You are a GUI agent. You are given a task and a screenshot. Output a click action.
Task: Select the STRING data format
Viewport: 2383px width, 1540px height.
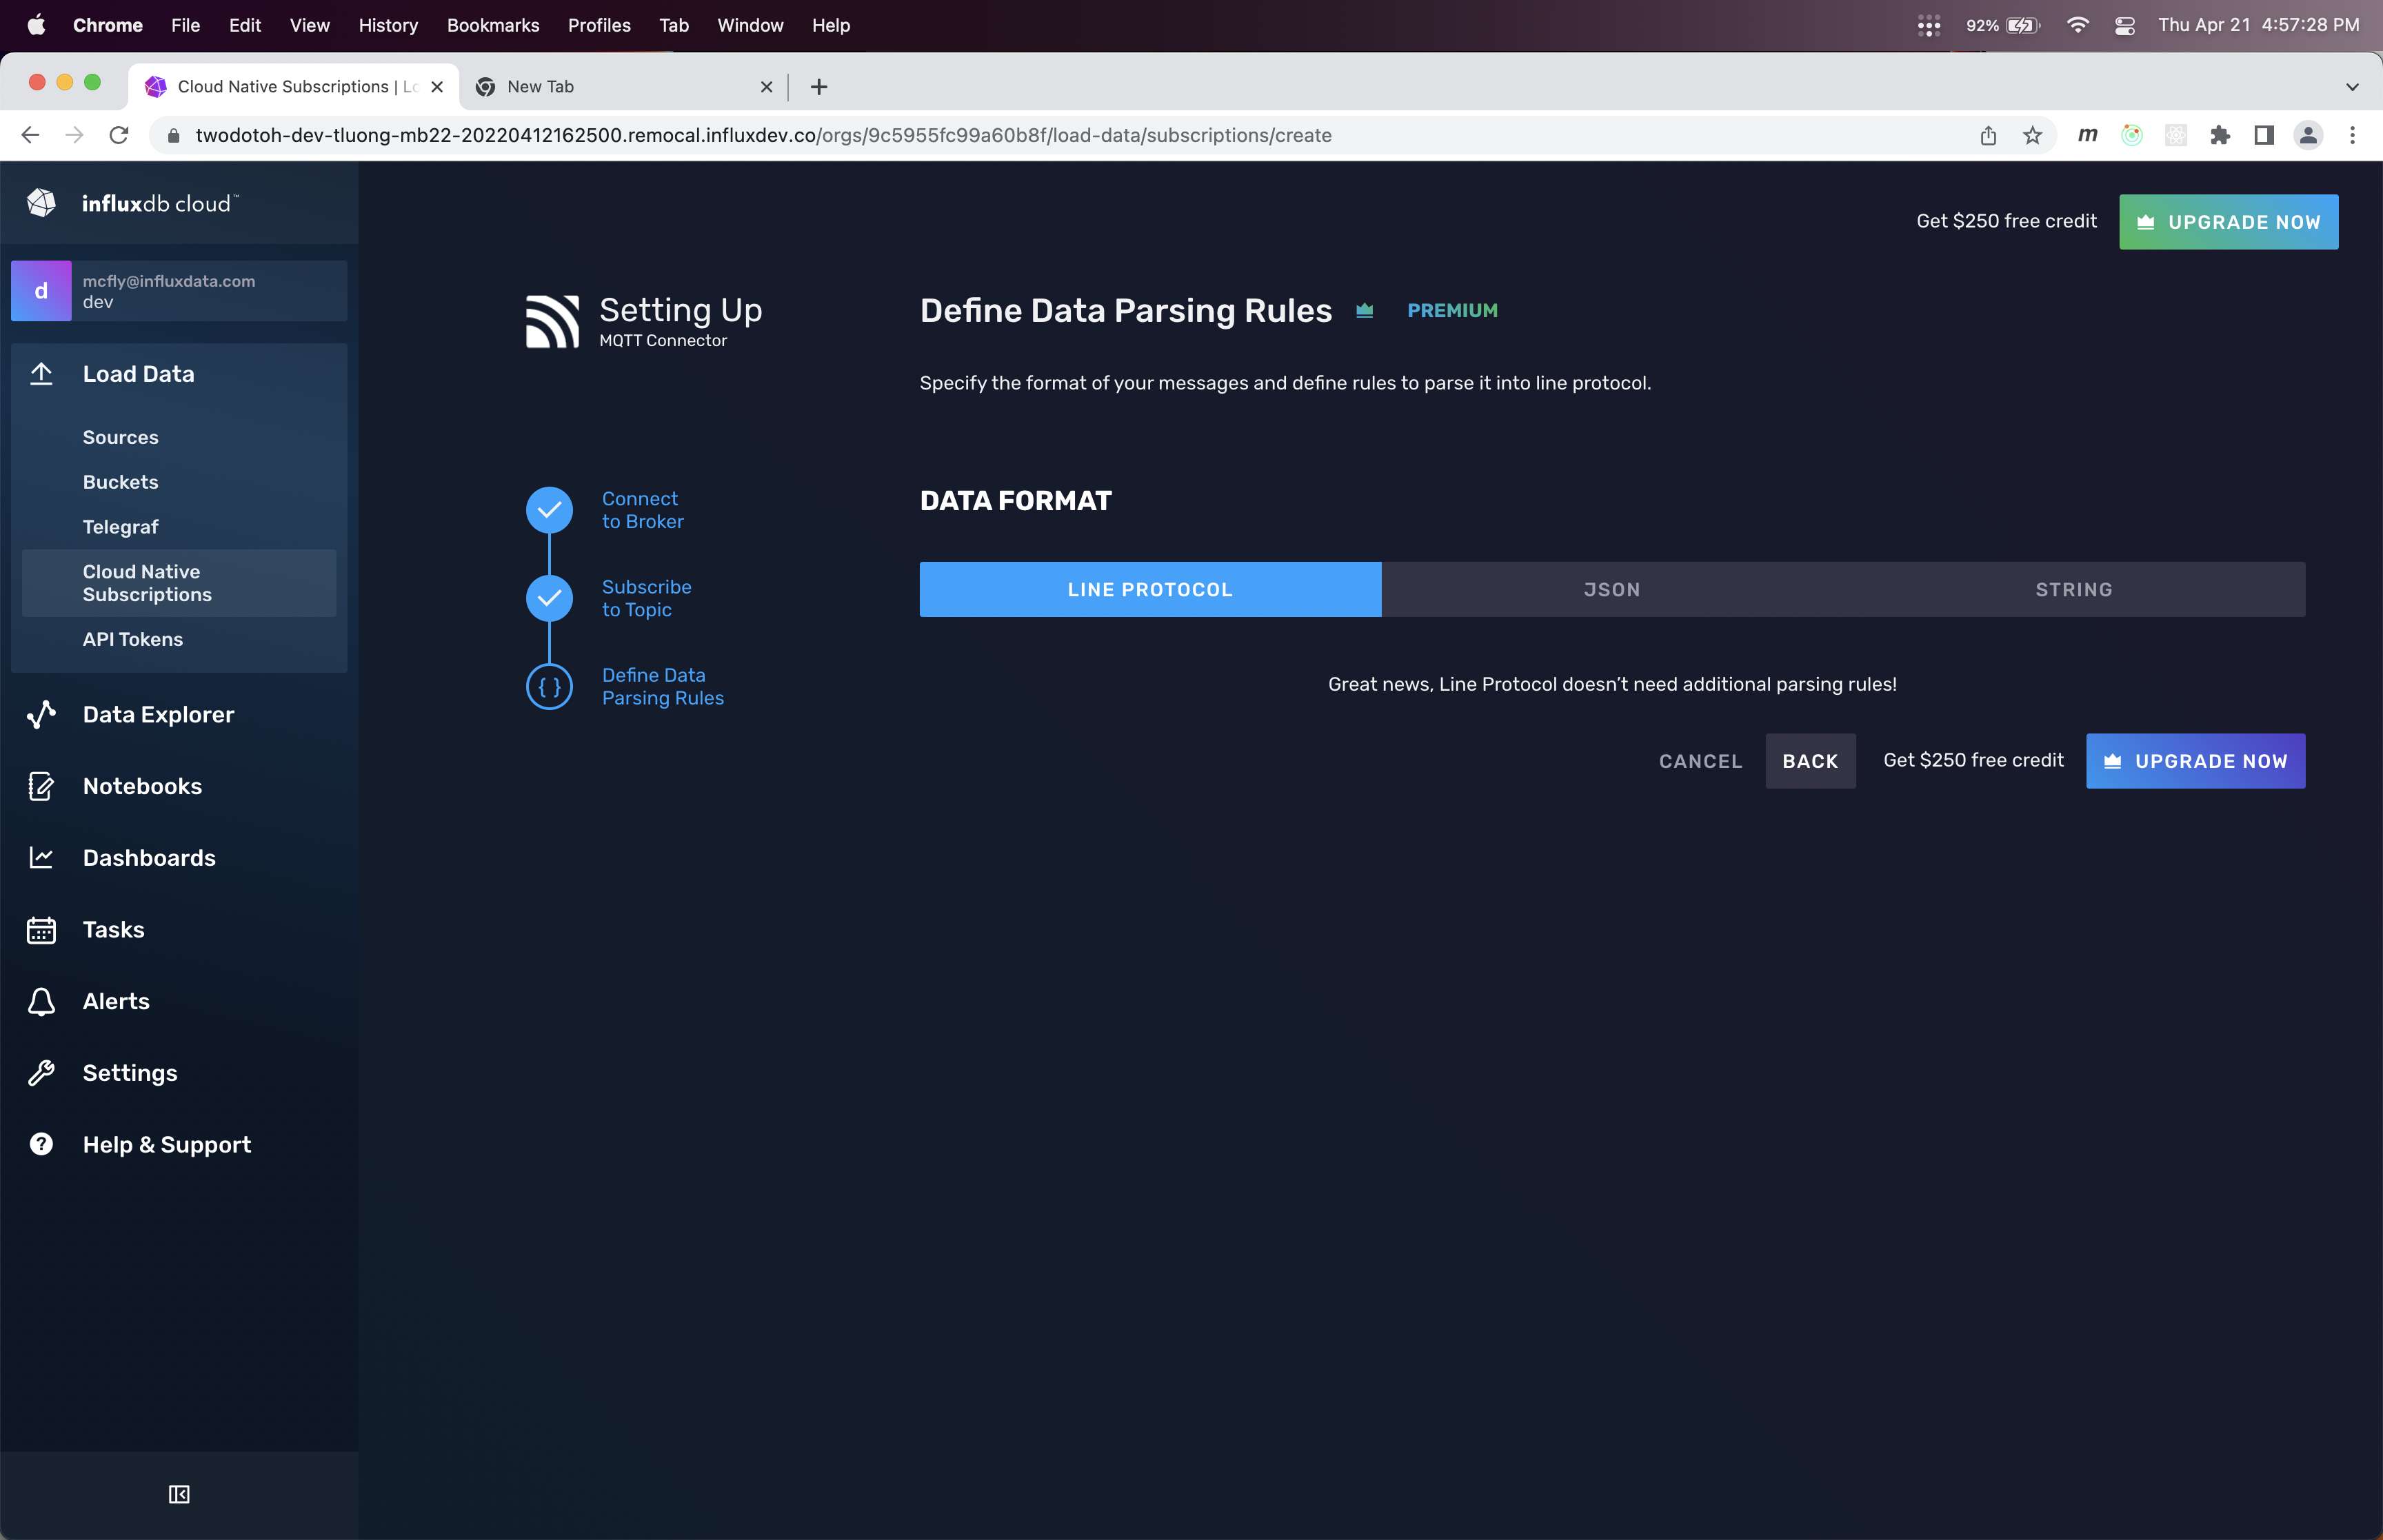2074,589
